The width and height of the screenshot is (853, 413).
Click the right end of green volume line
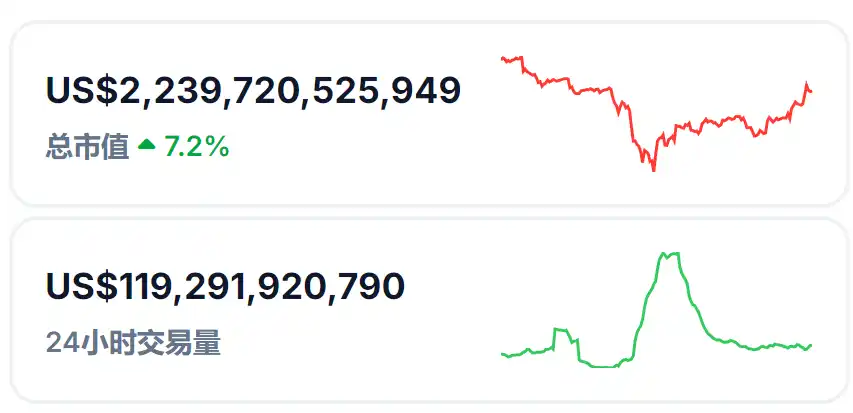[810, 345]
